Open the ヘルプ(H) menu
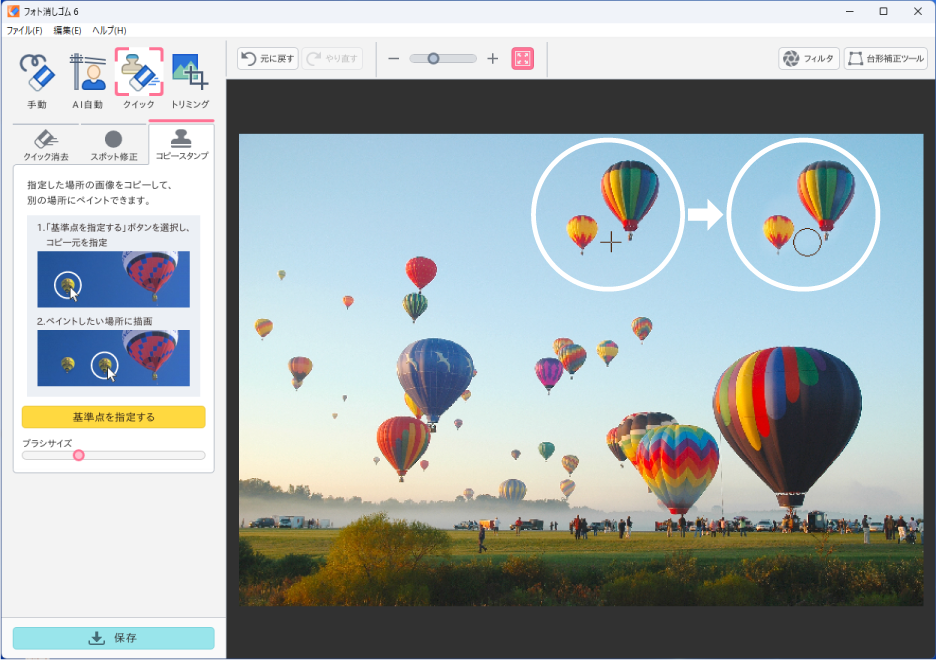The image size is (936, 660). point(109,30)
